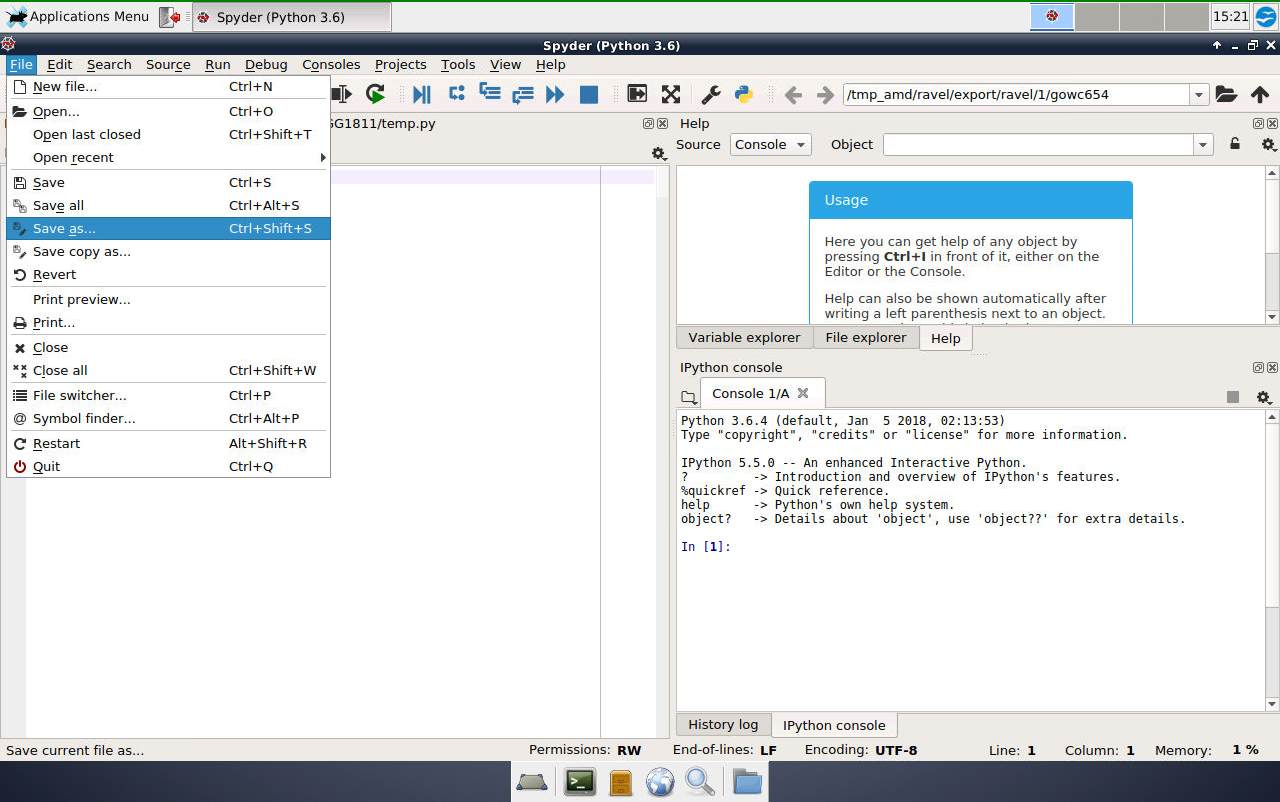The width and height of the screenshot is (1280, 802).
Task: Choose Open... from File menu
Action: [168, 111]
